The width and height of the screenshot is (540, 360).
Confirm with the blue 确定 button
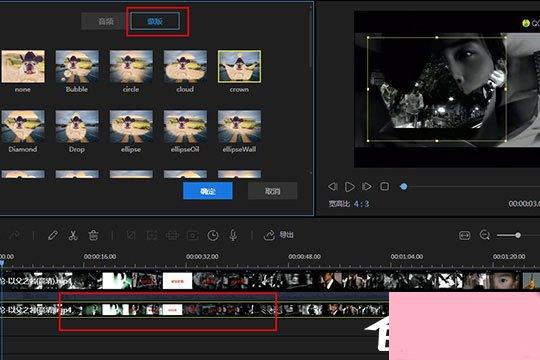[x=208, y=191]
